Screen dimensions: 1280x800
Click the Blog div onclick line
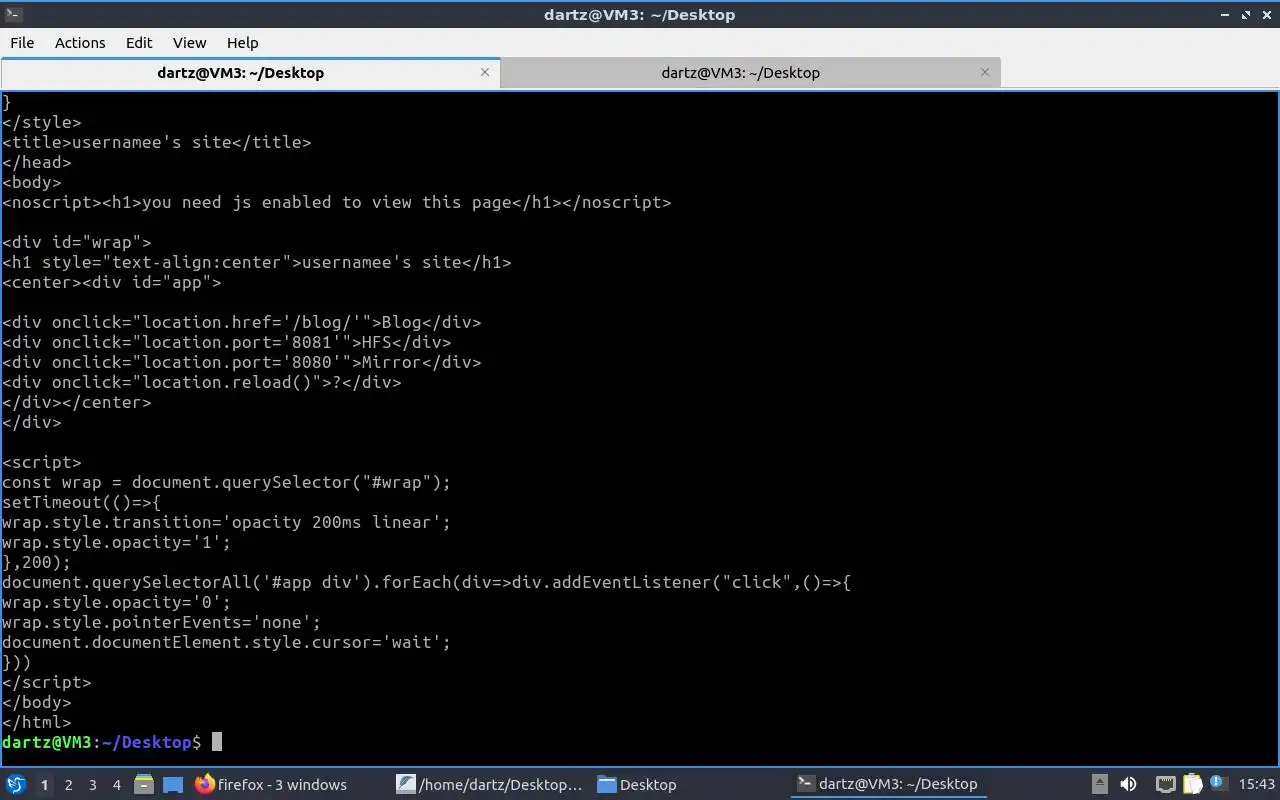pos(241,322)
